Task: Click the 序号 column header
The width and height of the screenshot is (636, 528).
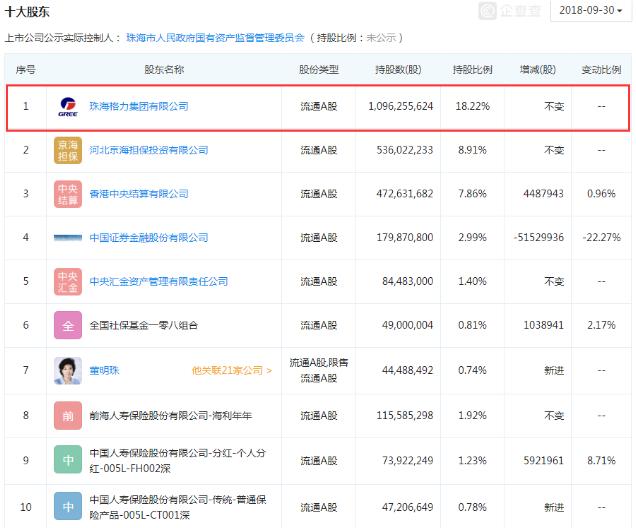Action: point(26,69)
